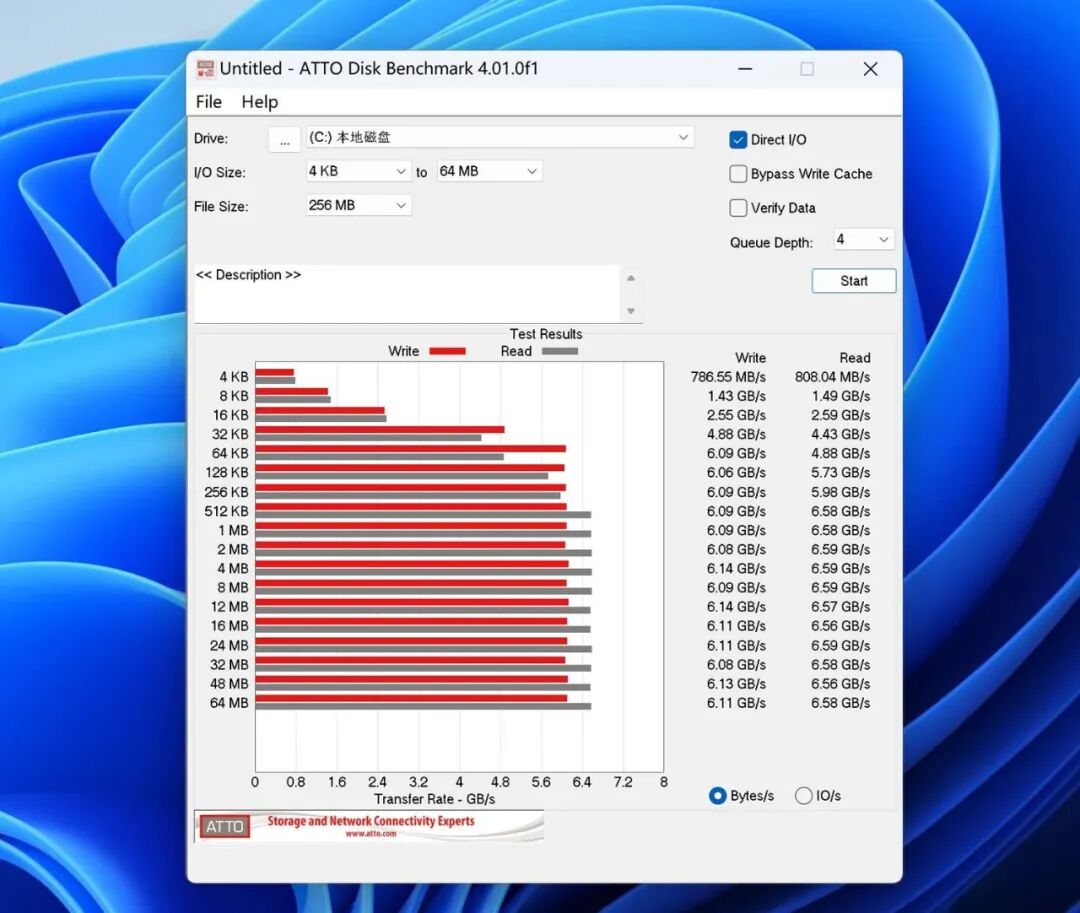The height and width of the screenshot is (913, 1080).
Task: Click the description scroll up arrow
Action: pos(631,278)
